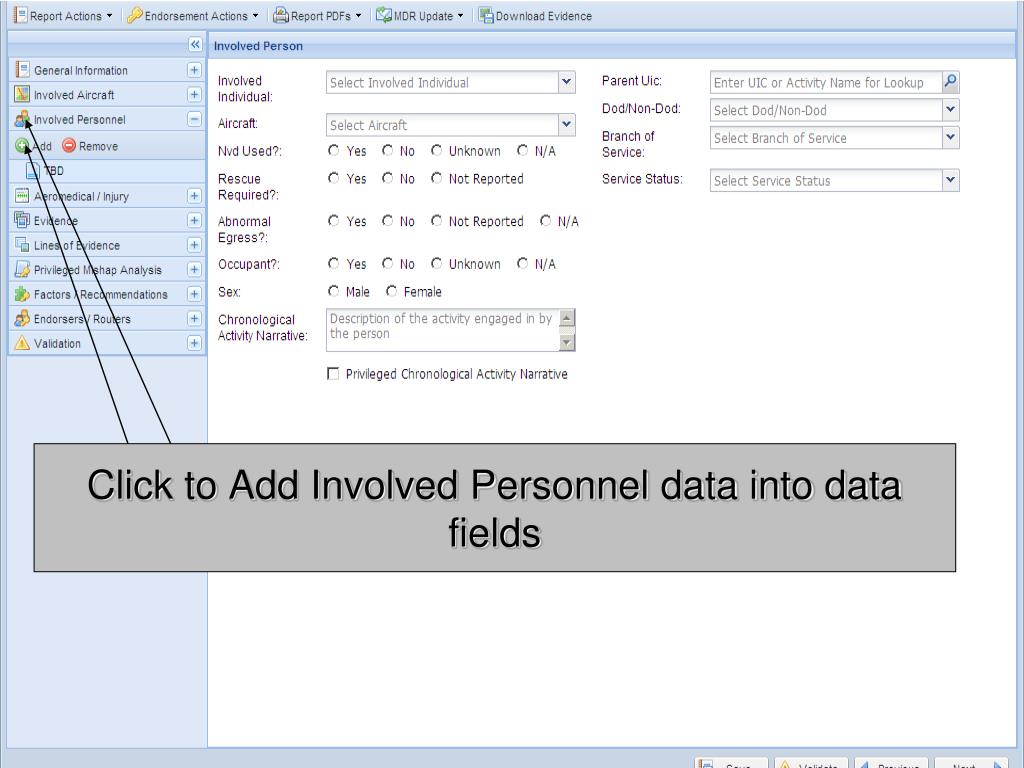Open the Select Dod/Non-Dod dropdown
Viewport: 1024px width, 768px height.
951,110
